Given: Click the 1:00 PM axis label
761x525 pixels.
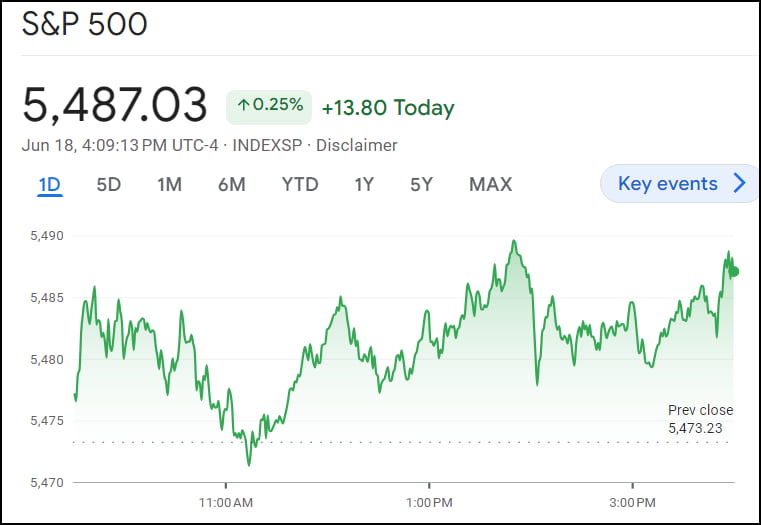Looking at the screenshot, I should tap(429, 503).
